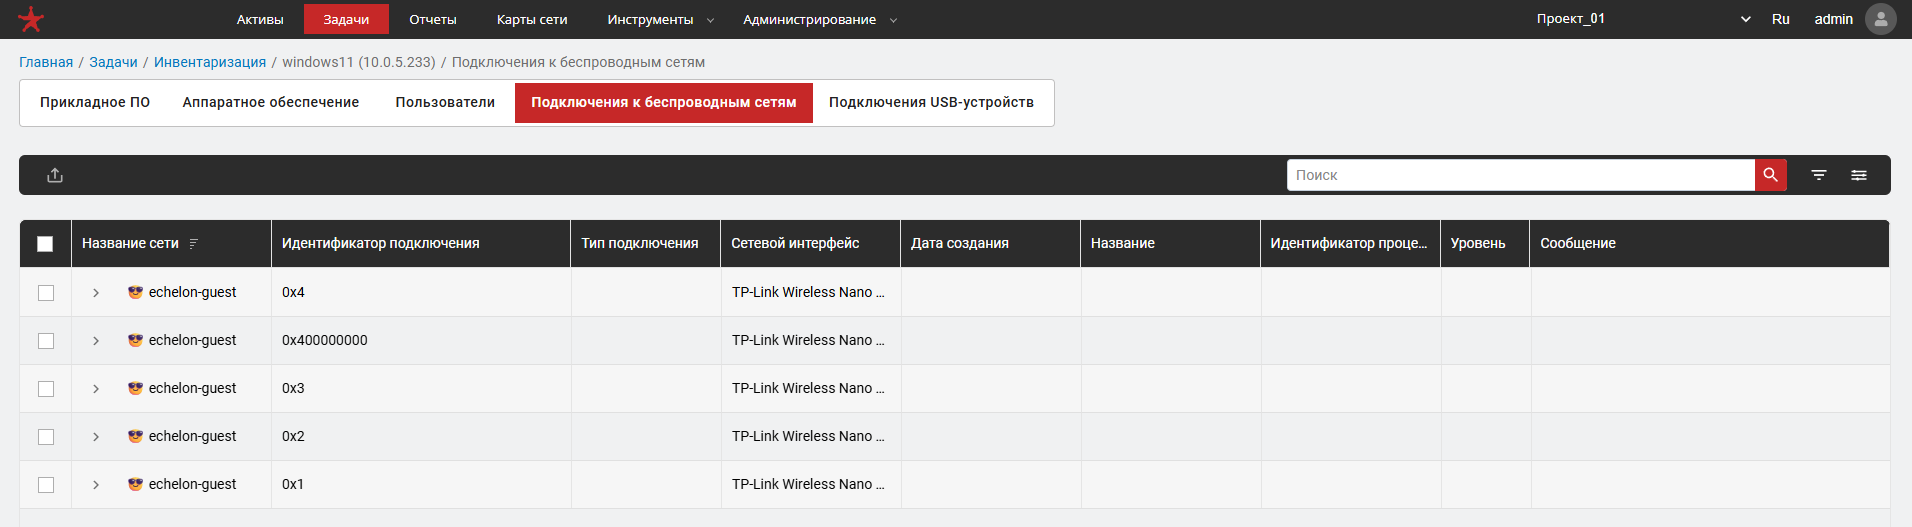Click into the Поиск search field
Image resolution: width=1912 pixels, height=527 pixels.
coord(1521,175)
